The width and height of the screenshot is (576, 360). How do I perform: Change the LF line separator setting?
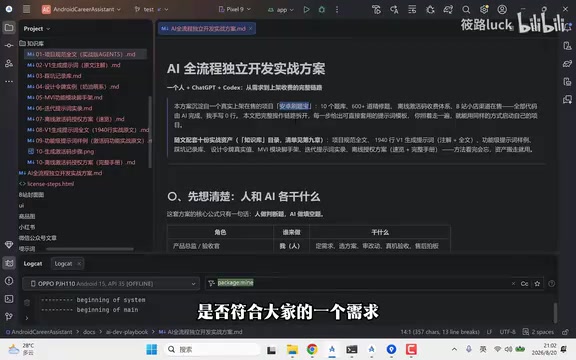[489, 332]
